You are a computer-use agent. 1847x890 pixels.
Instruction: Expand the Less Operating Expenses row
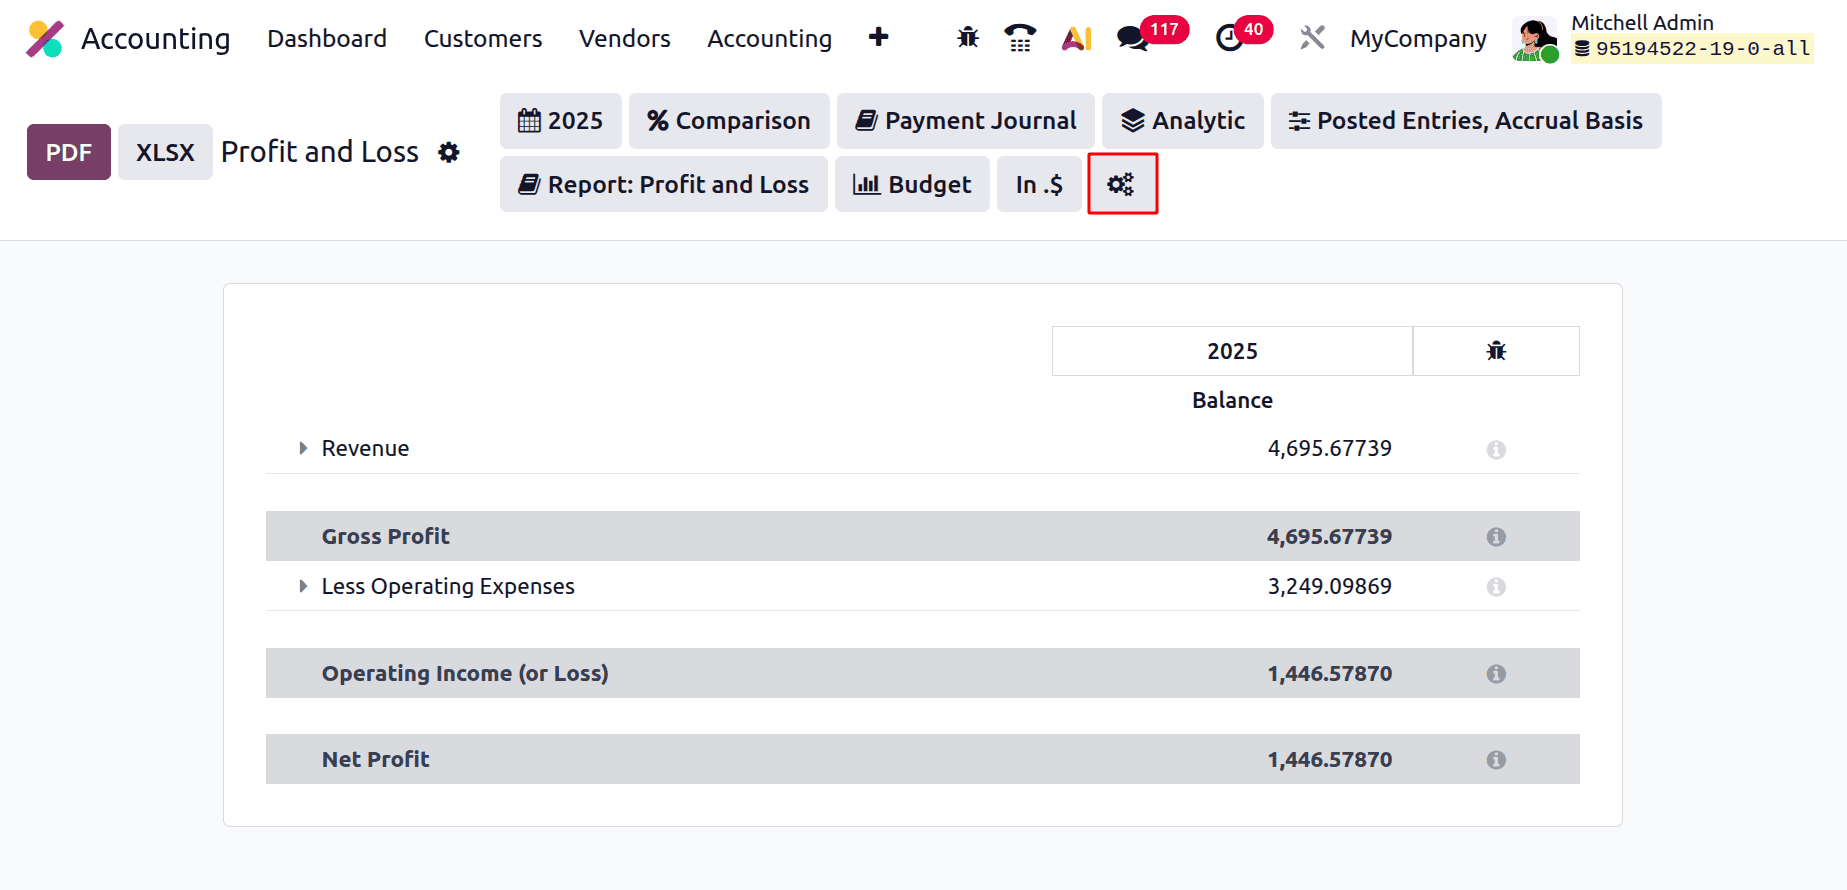click(303, 586)
